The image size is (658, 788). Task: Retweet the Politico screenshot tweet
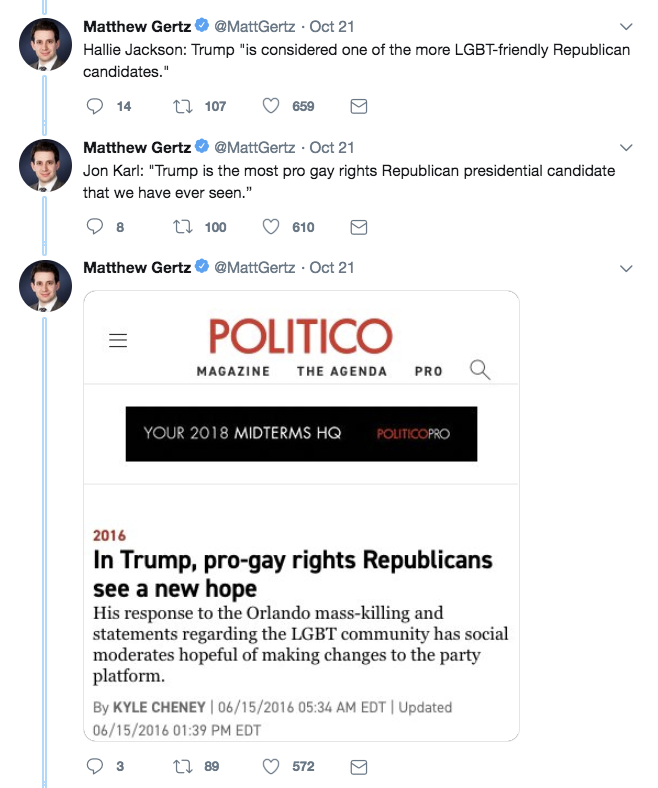click(x=183, y=767)
